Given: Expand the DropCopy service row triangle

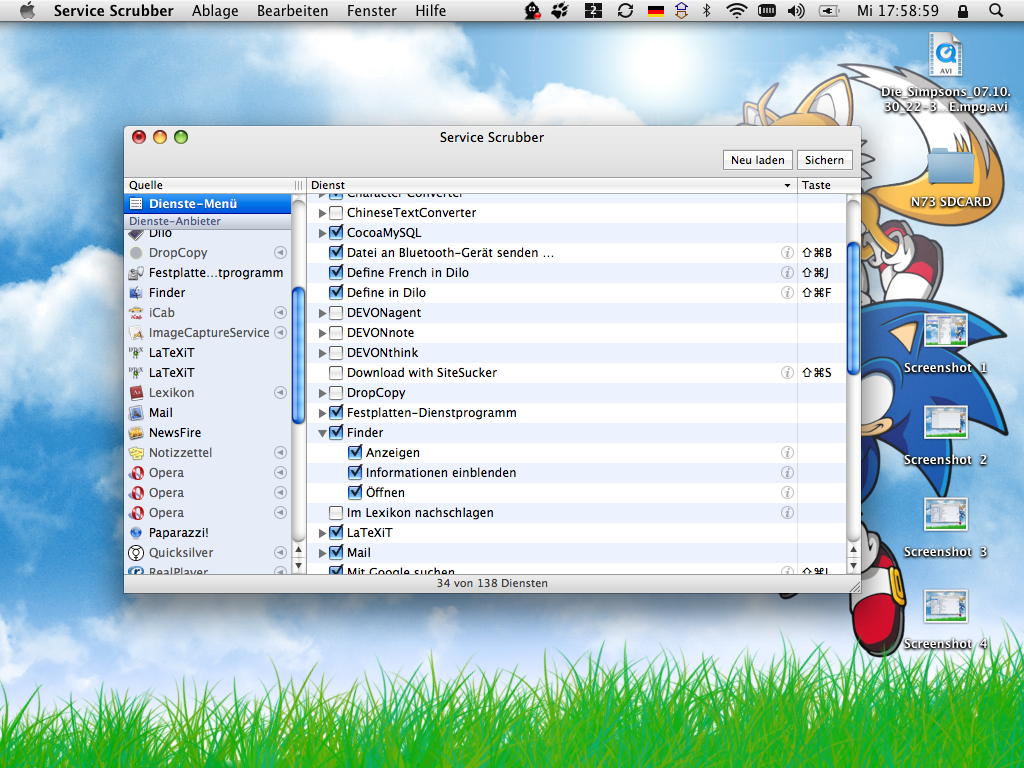Looking at the screenshot, I should tap(322, 393).
